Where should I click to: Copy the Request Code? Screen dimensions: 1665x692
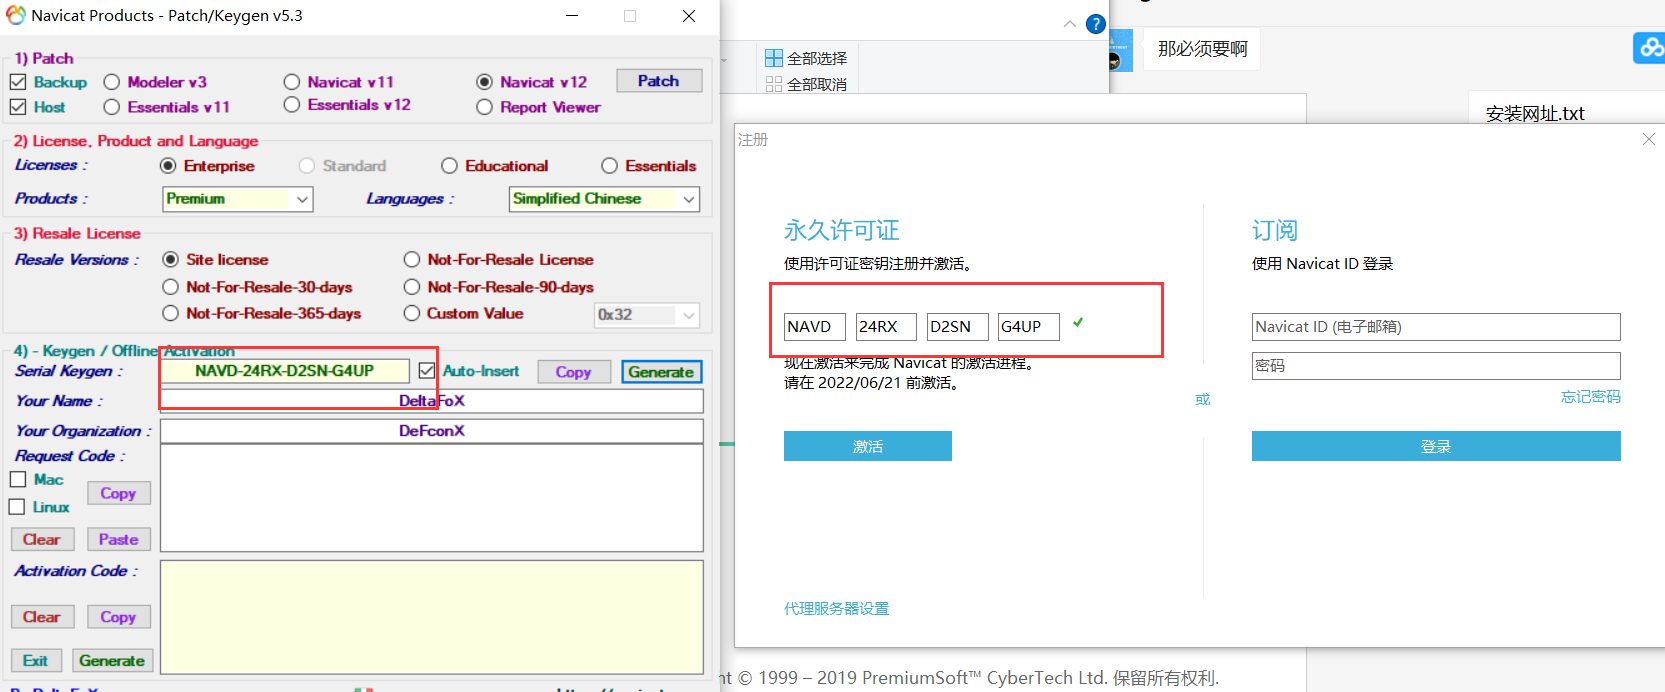(x=118, y=493)
